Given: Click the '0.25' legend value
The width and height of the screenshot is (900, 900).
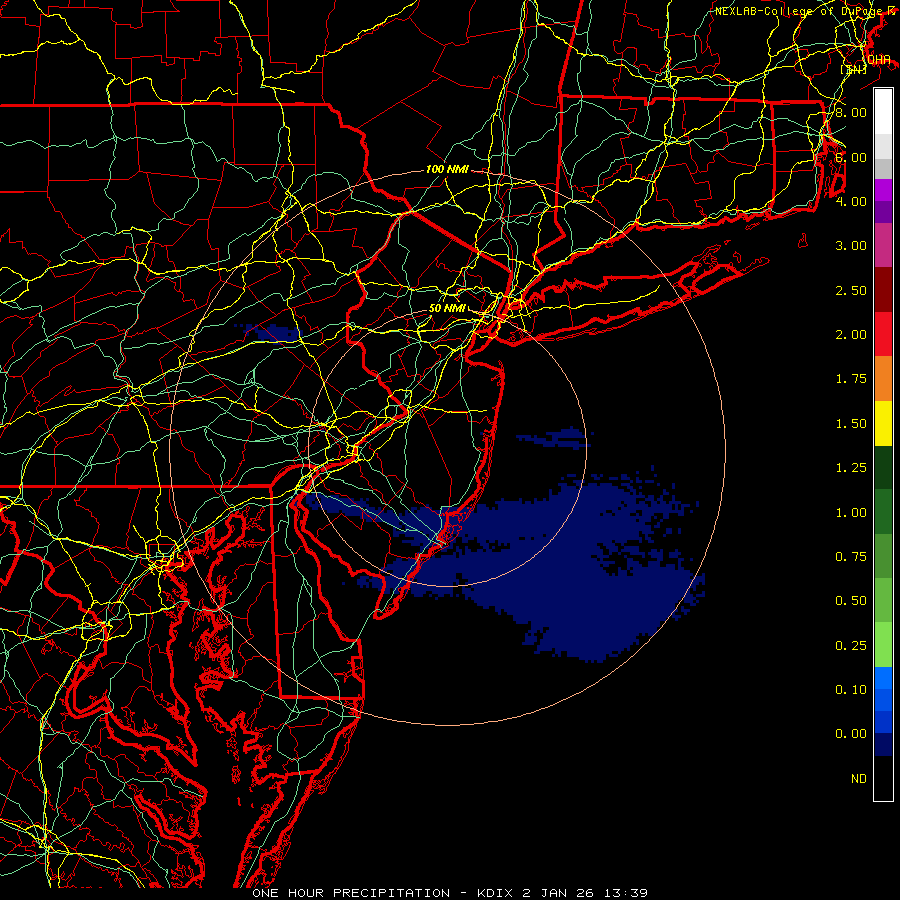Looking at the screenshot, I should pyautogui.click(x=851, y=646).
